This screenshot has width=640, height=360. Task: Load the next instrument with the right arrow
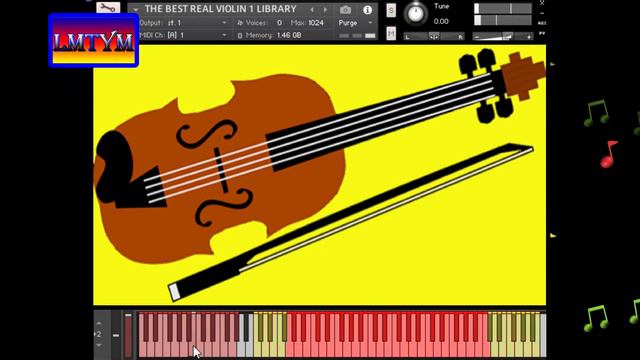325,9
